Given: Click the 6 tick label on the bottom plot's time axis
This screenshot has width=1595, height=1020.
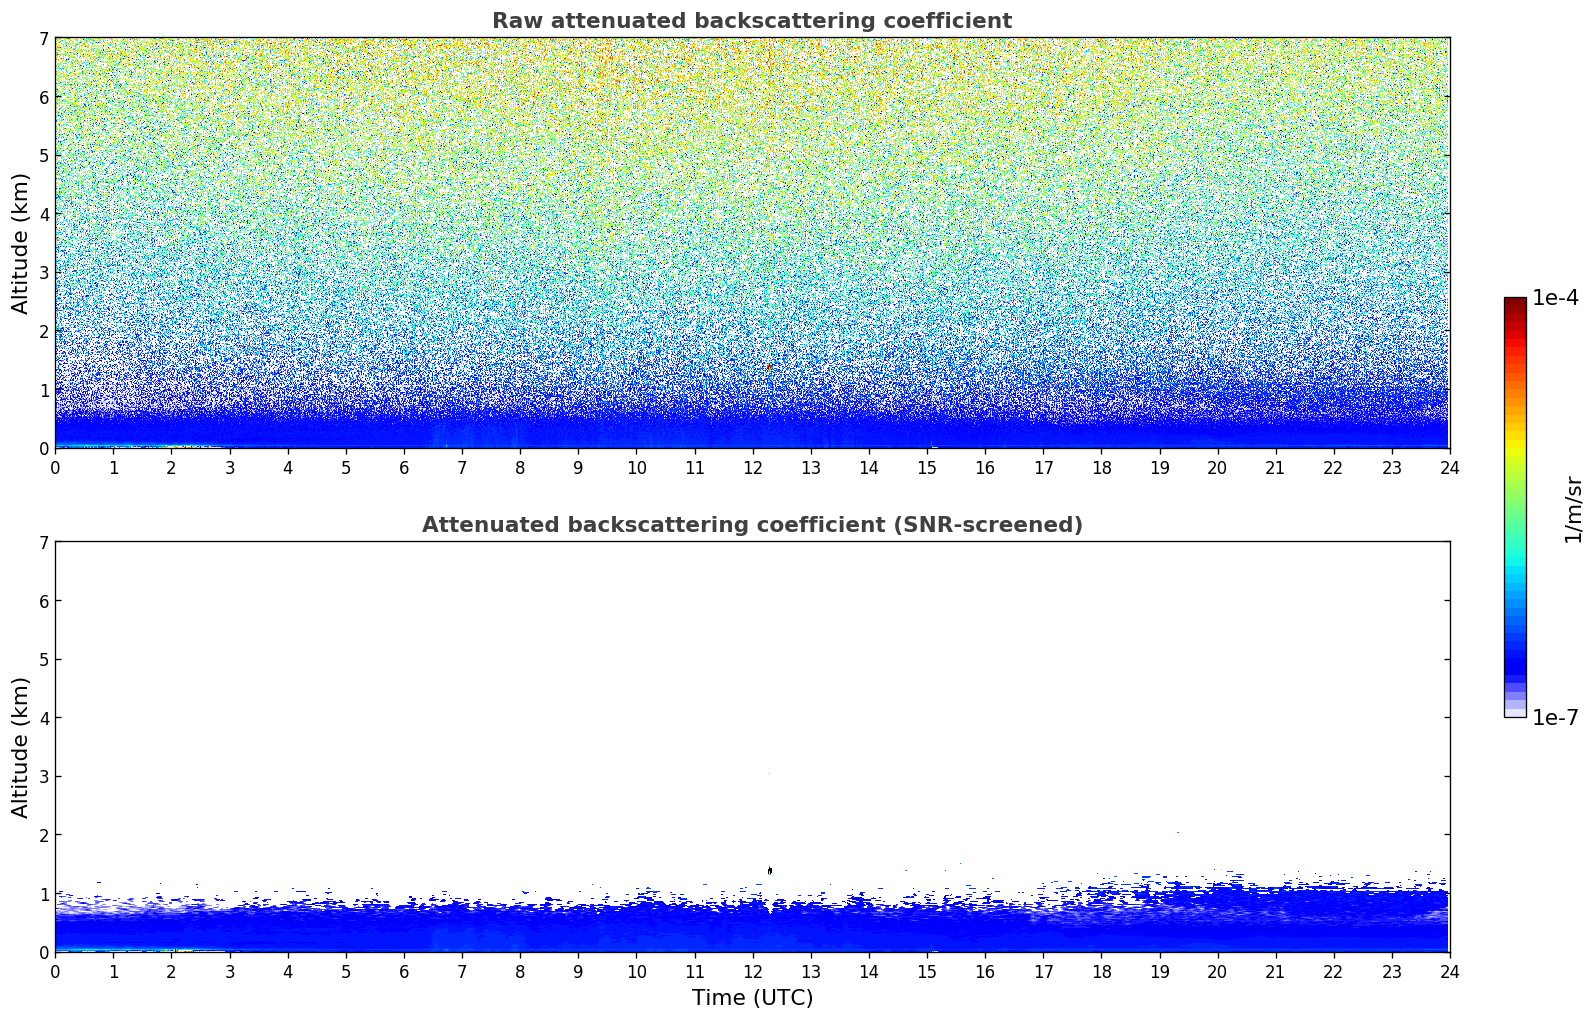Looking at the screenshot, I should pyautogui.click(x=404, y=972).
